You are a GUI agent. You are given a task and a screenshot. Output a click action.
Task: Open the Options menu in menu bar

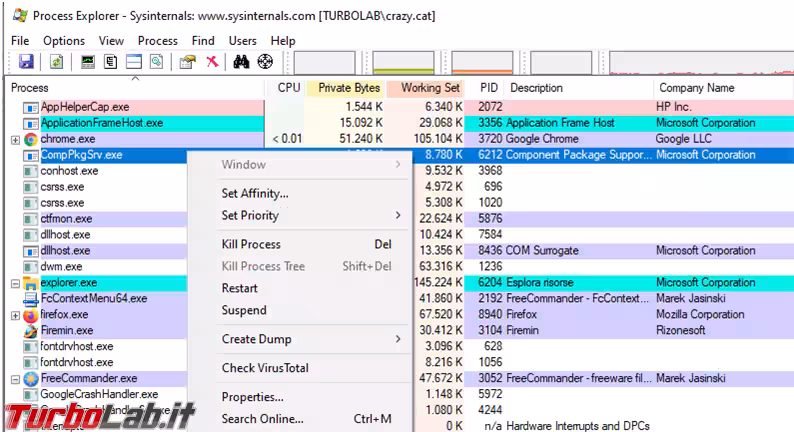(64, 41)
